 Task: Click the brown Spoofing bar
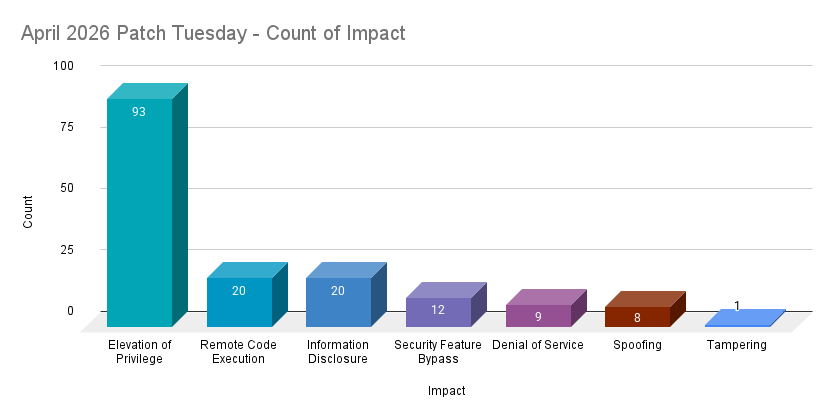pyautogui.click(x=637, y=318)
